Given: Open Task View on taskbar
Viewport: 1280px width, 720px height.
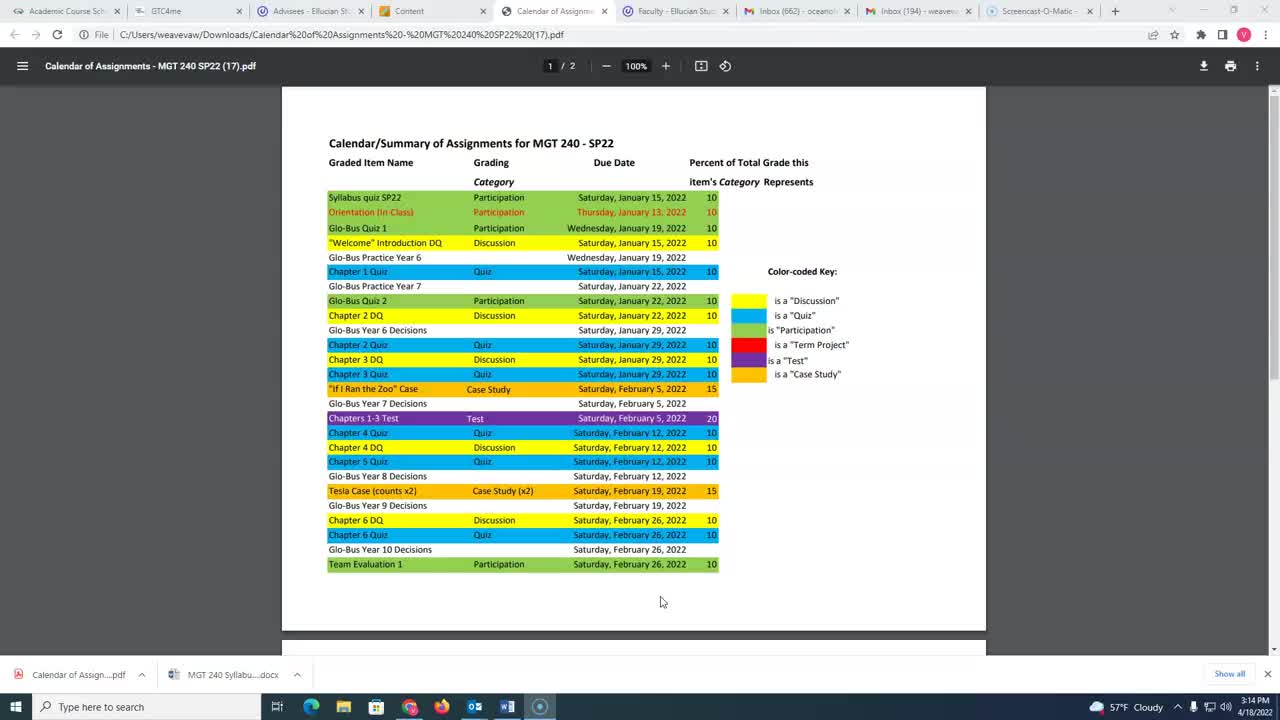Looking at the screenshot, I should (277, 707).
